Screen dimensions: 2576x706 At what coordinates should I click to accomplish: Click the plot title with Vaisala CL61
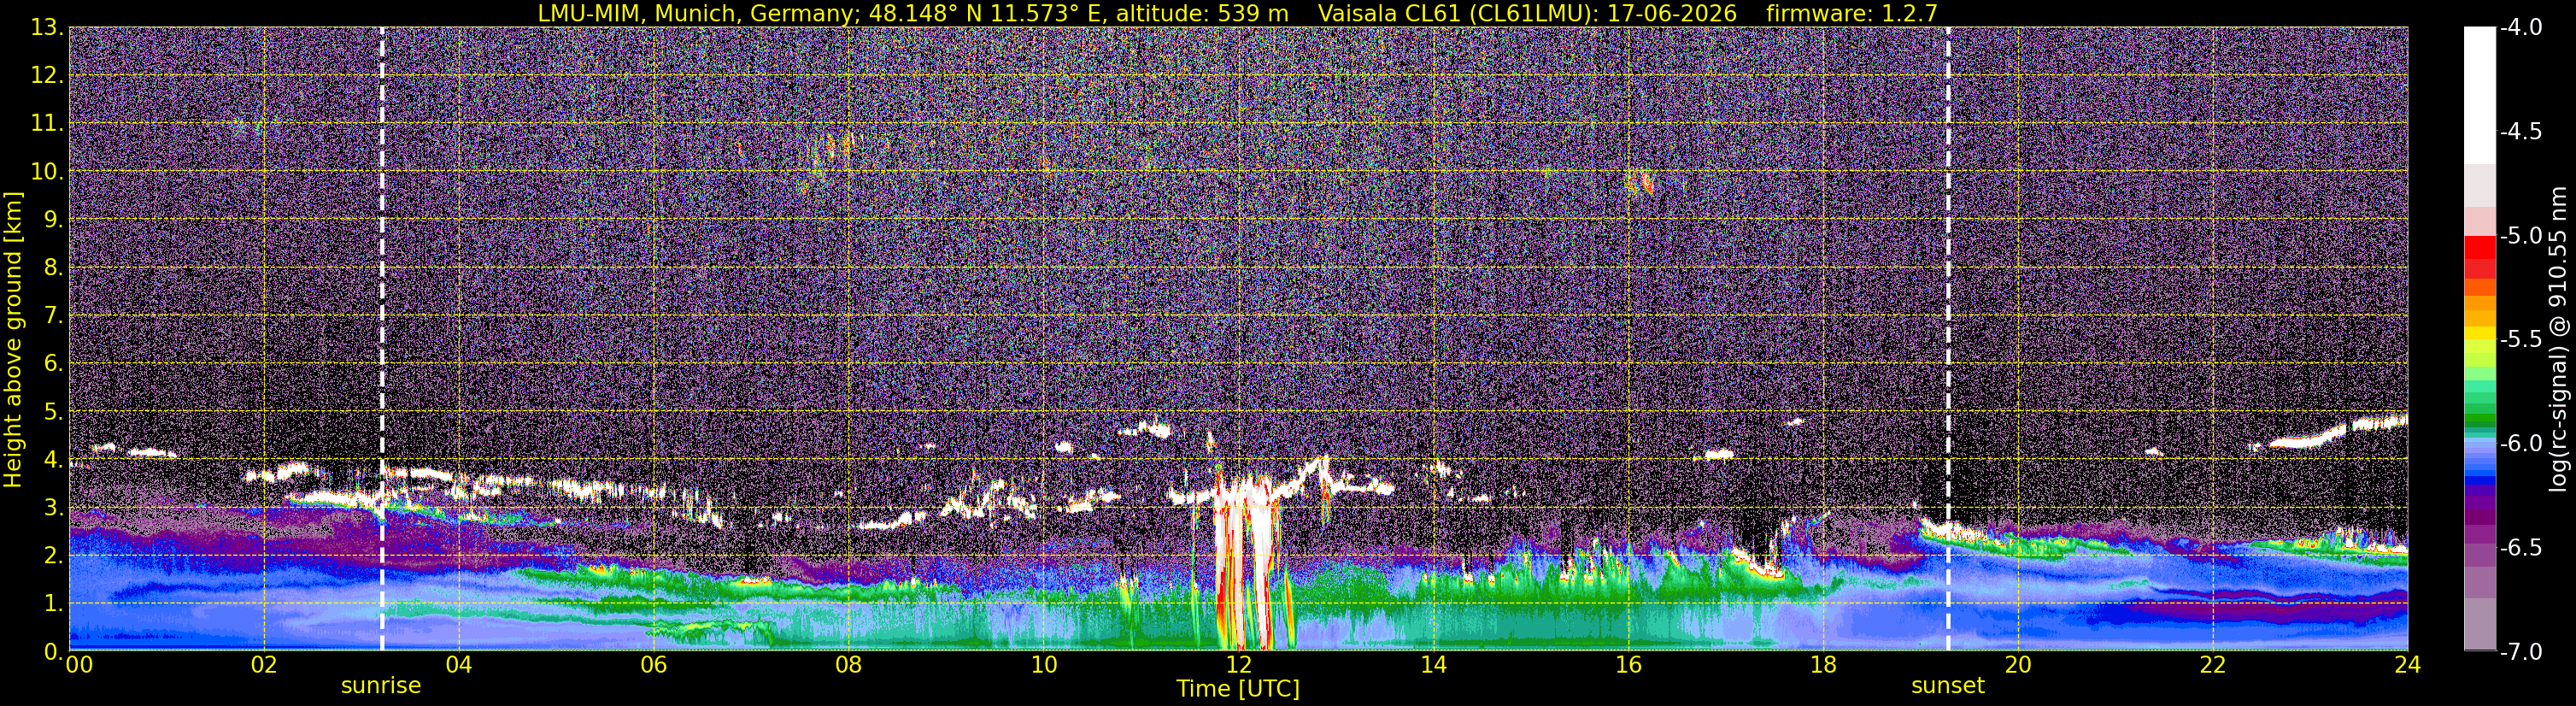(1238, 13)
